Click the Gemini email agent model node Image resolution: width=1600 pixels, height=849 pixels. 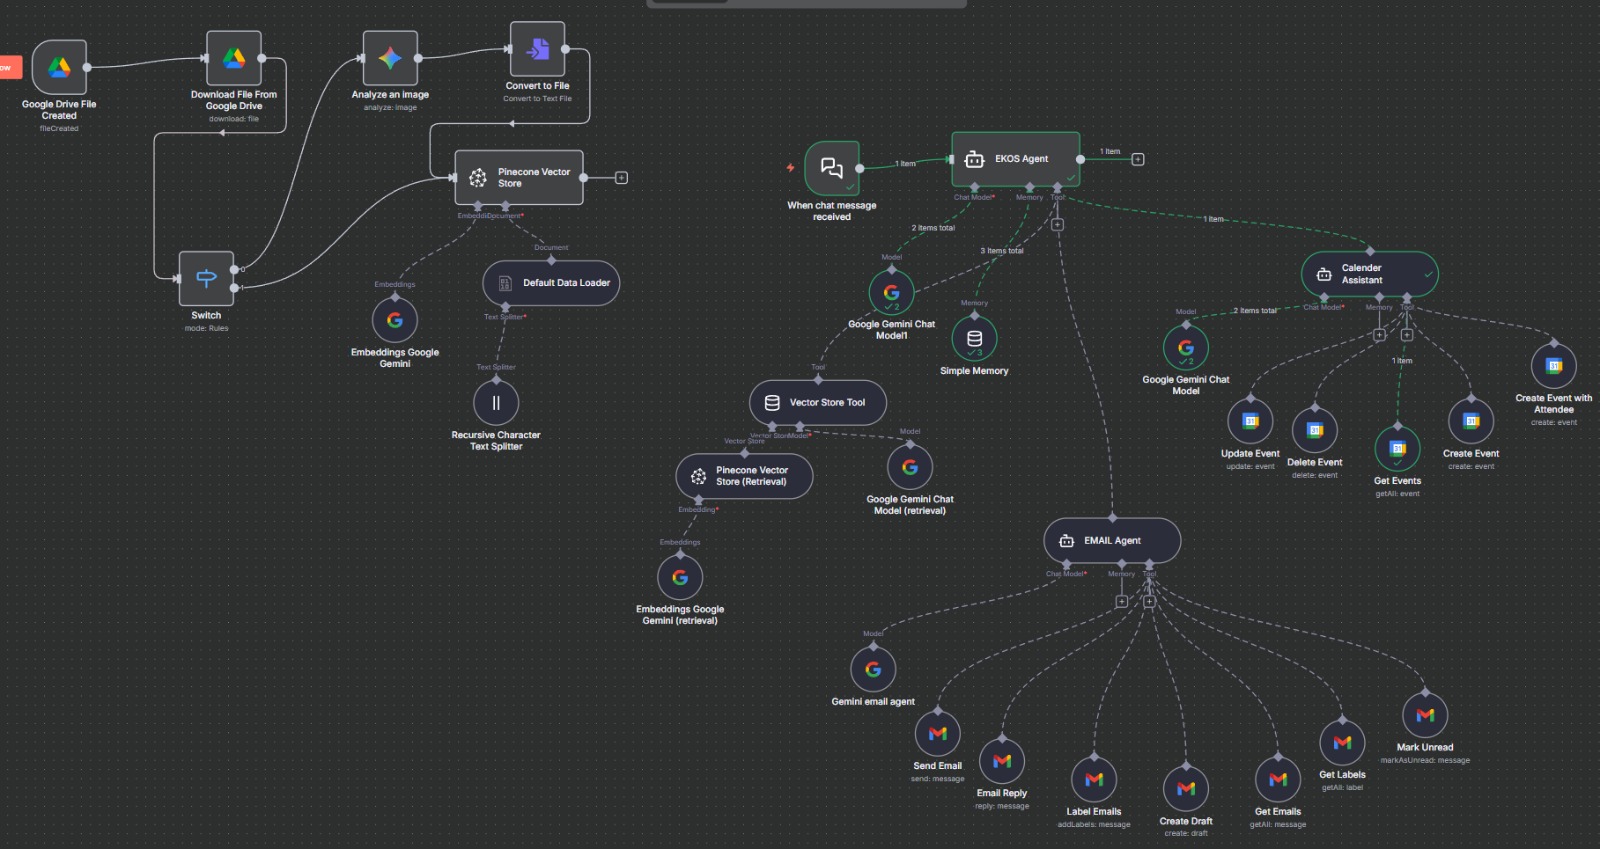tap(873, 669)
